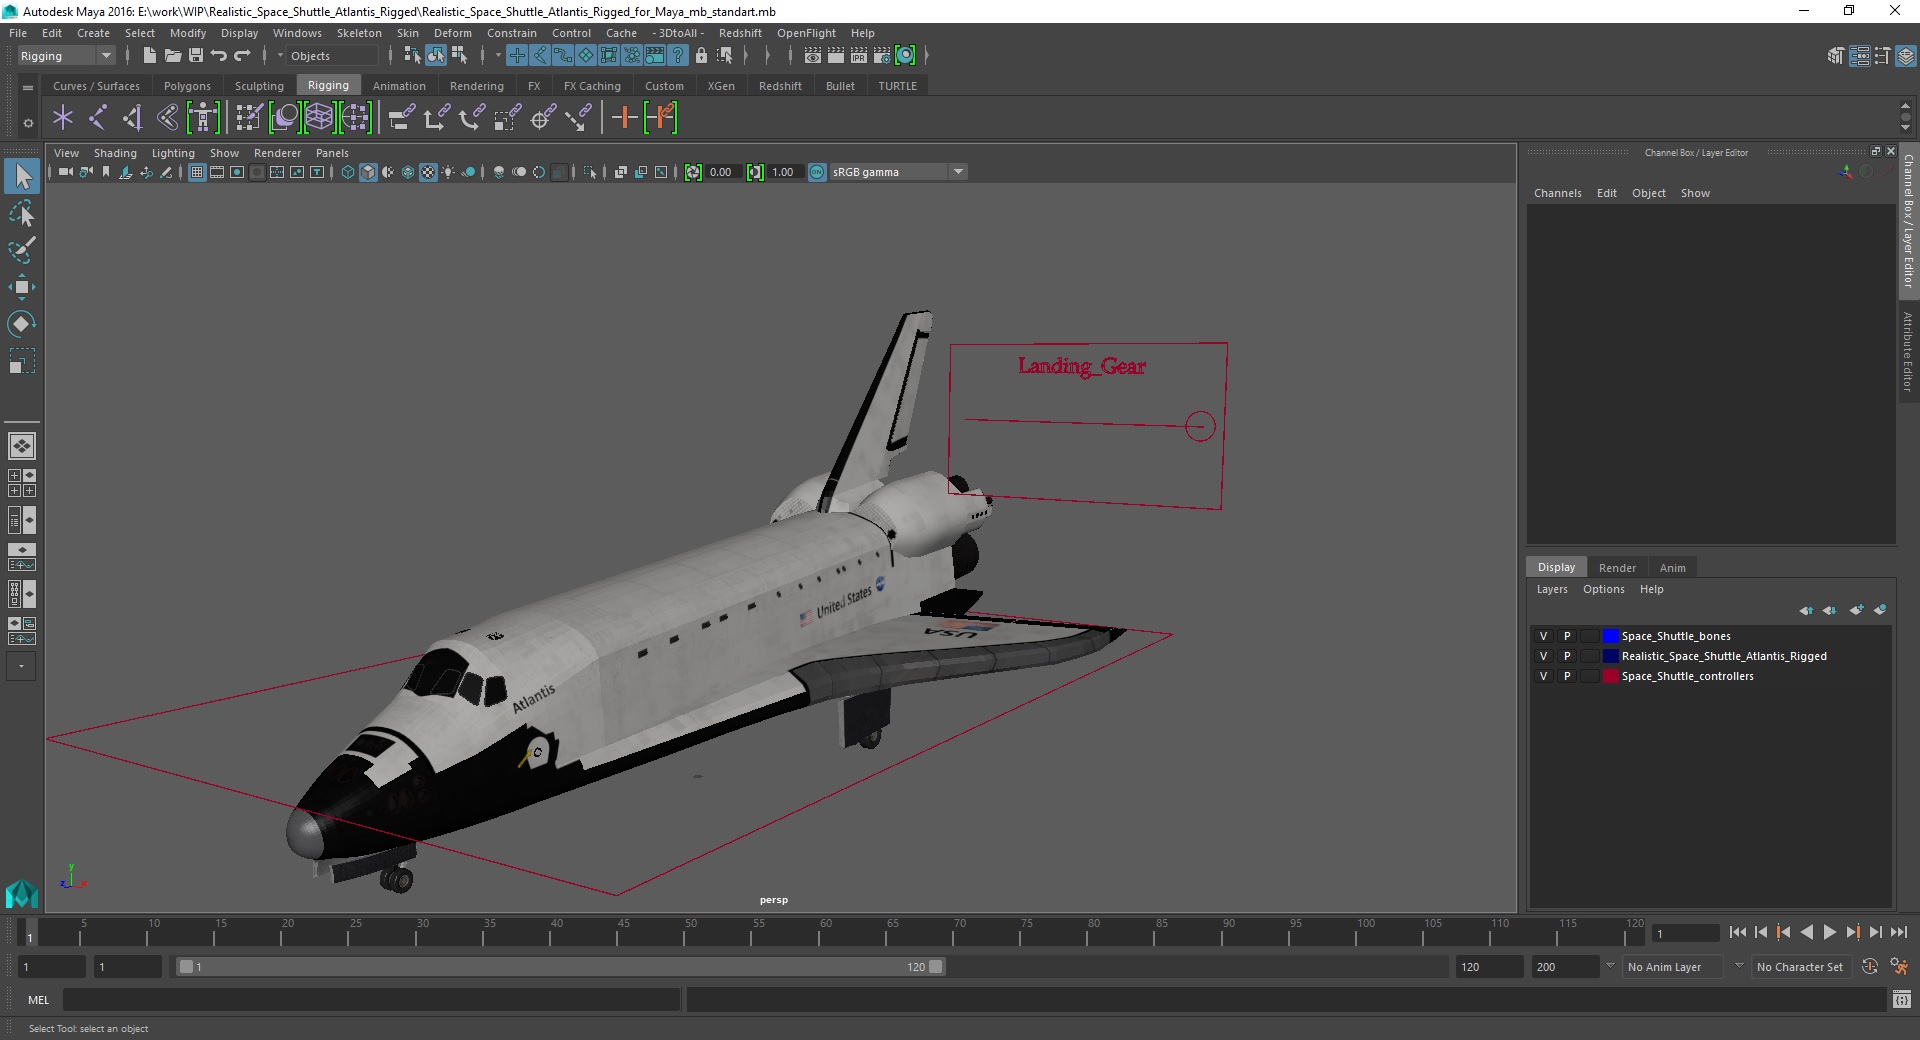Screen dimensions: 1920x1040
Task: Click the IK Handle shelf icon
Action: [x=132, y=118]
